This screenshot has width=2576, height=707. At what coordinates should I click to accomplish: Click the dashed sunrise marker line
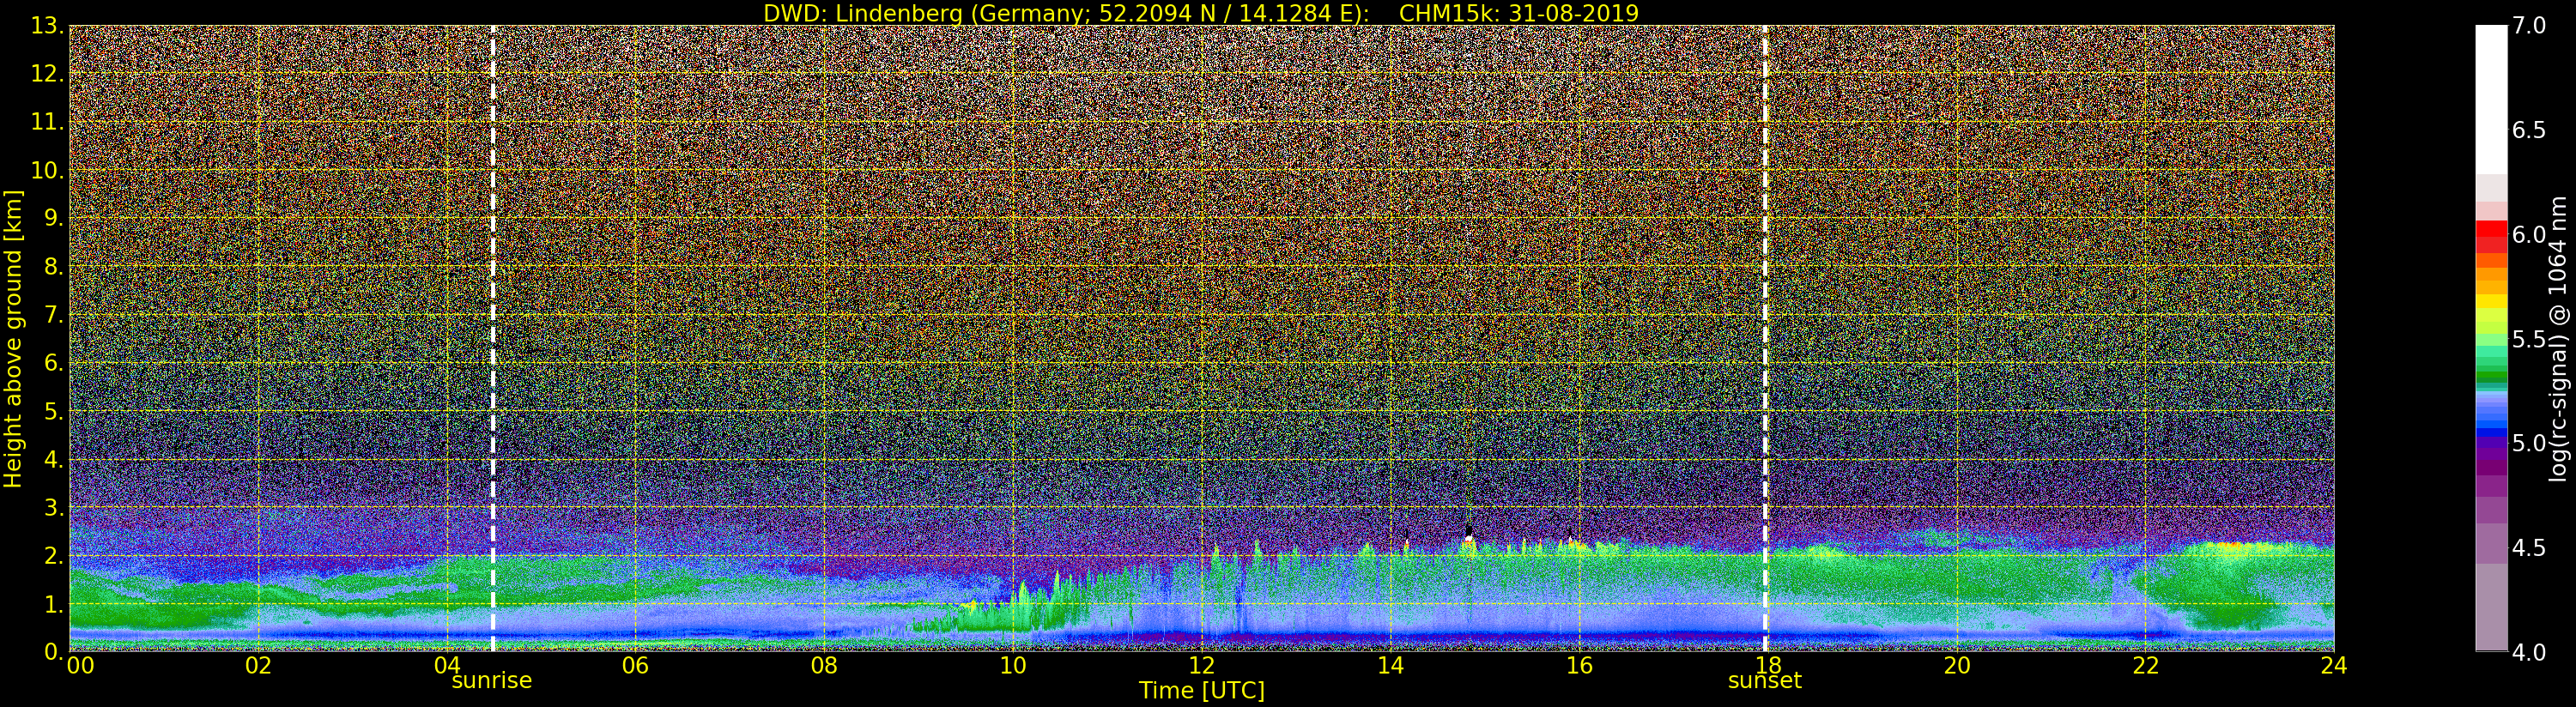493,338
